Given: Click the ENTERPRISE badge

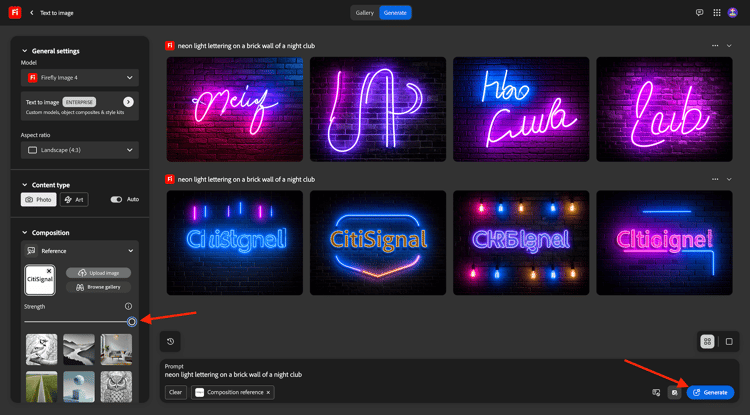Looking at the screenshot, I should pyautogui.click(x=79, y=102).
